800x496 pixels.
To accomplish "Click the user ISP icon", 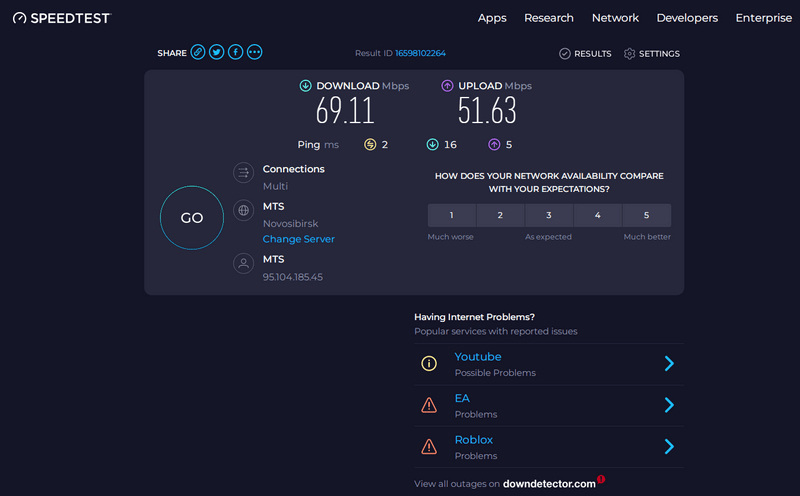I will [242, 263].
